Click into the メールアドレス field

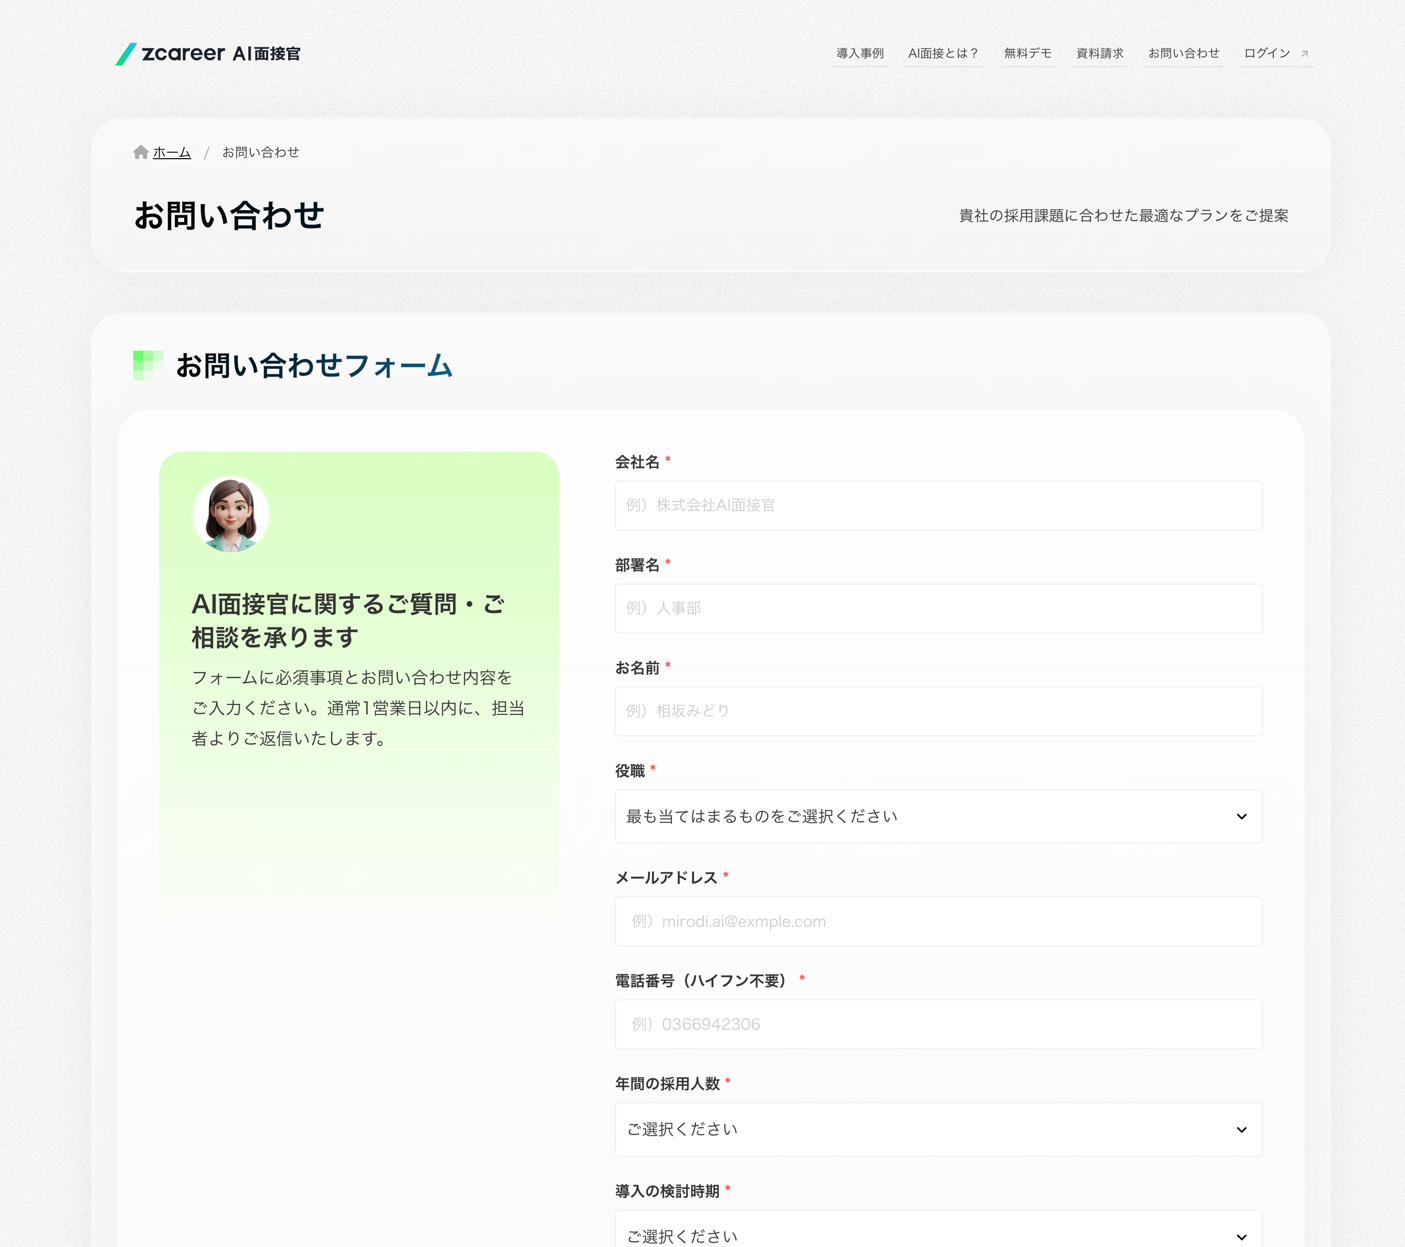937,922
